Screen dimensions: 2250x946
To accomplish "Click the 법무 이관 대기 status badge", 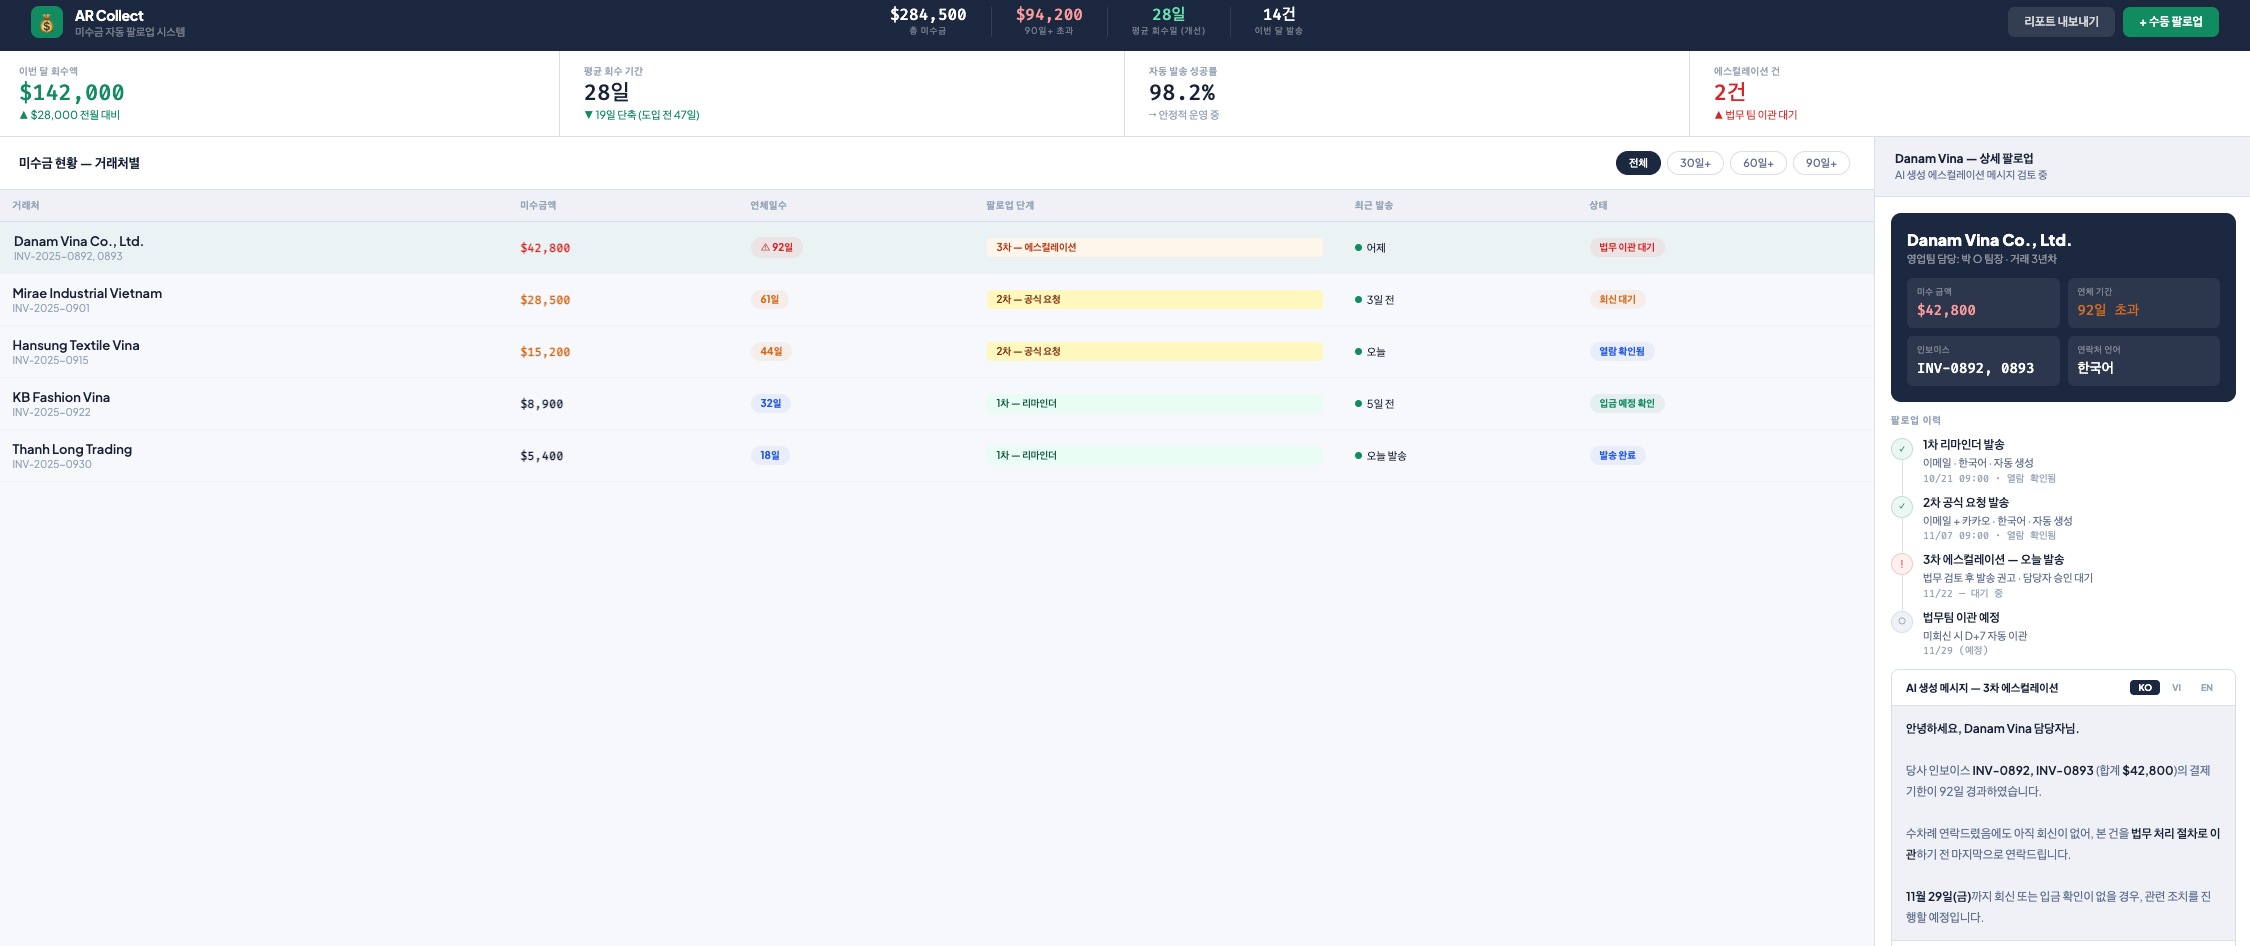I will (1627, 247).
